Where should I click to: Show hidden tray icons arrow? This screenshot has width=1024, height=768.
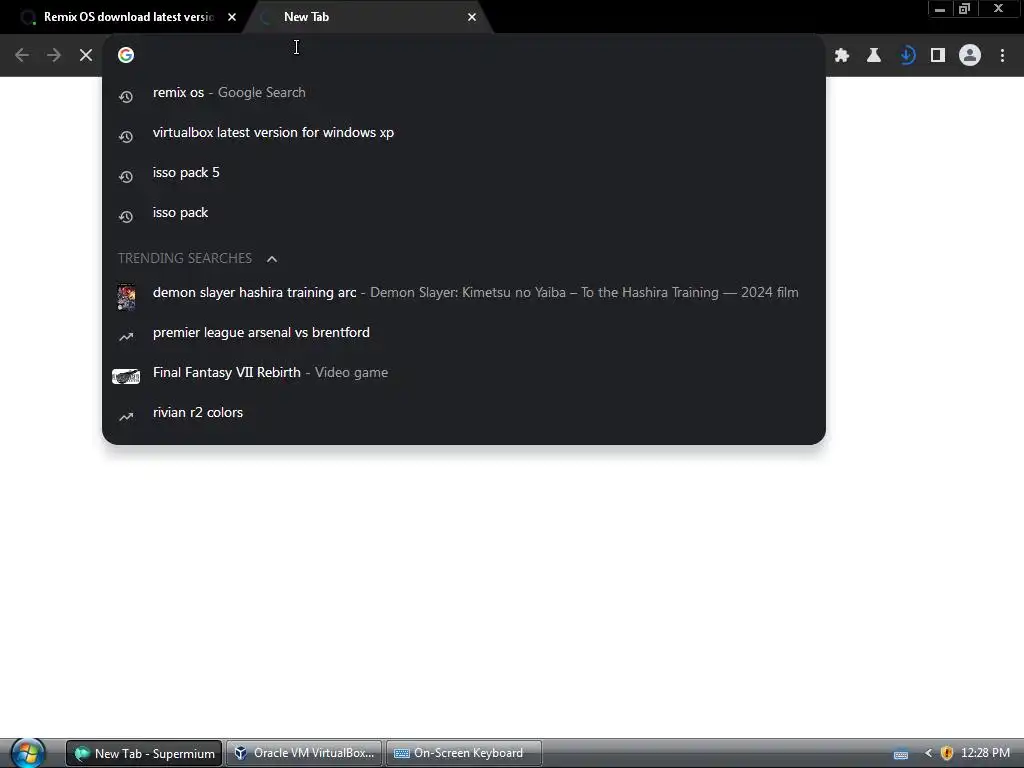[x=928, y=754]
